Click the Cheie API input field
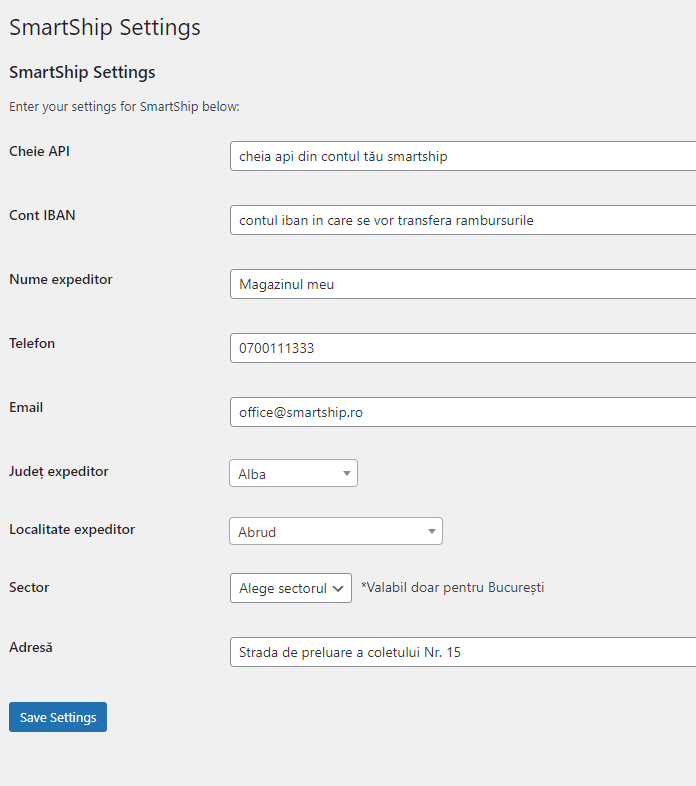 (x=462, y=156)
